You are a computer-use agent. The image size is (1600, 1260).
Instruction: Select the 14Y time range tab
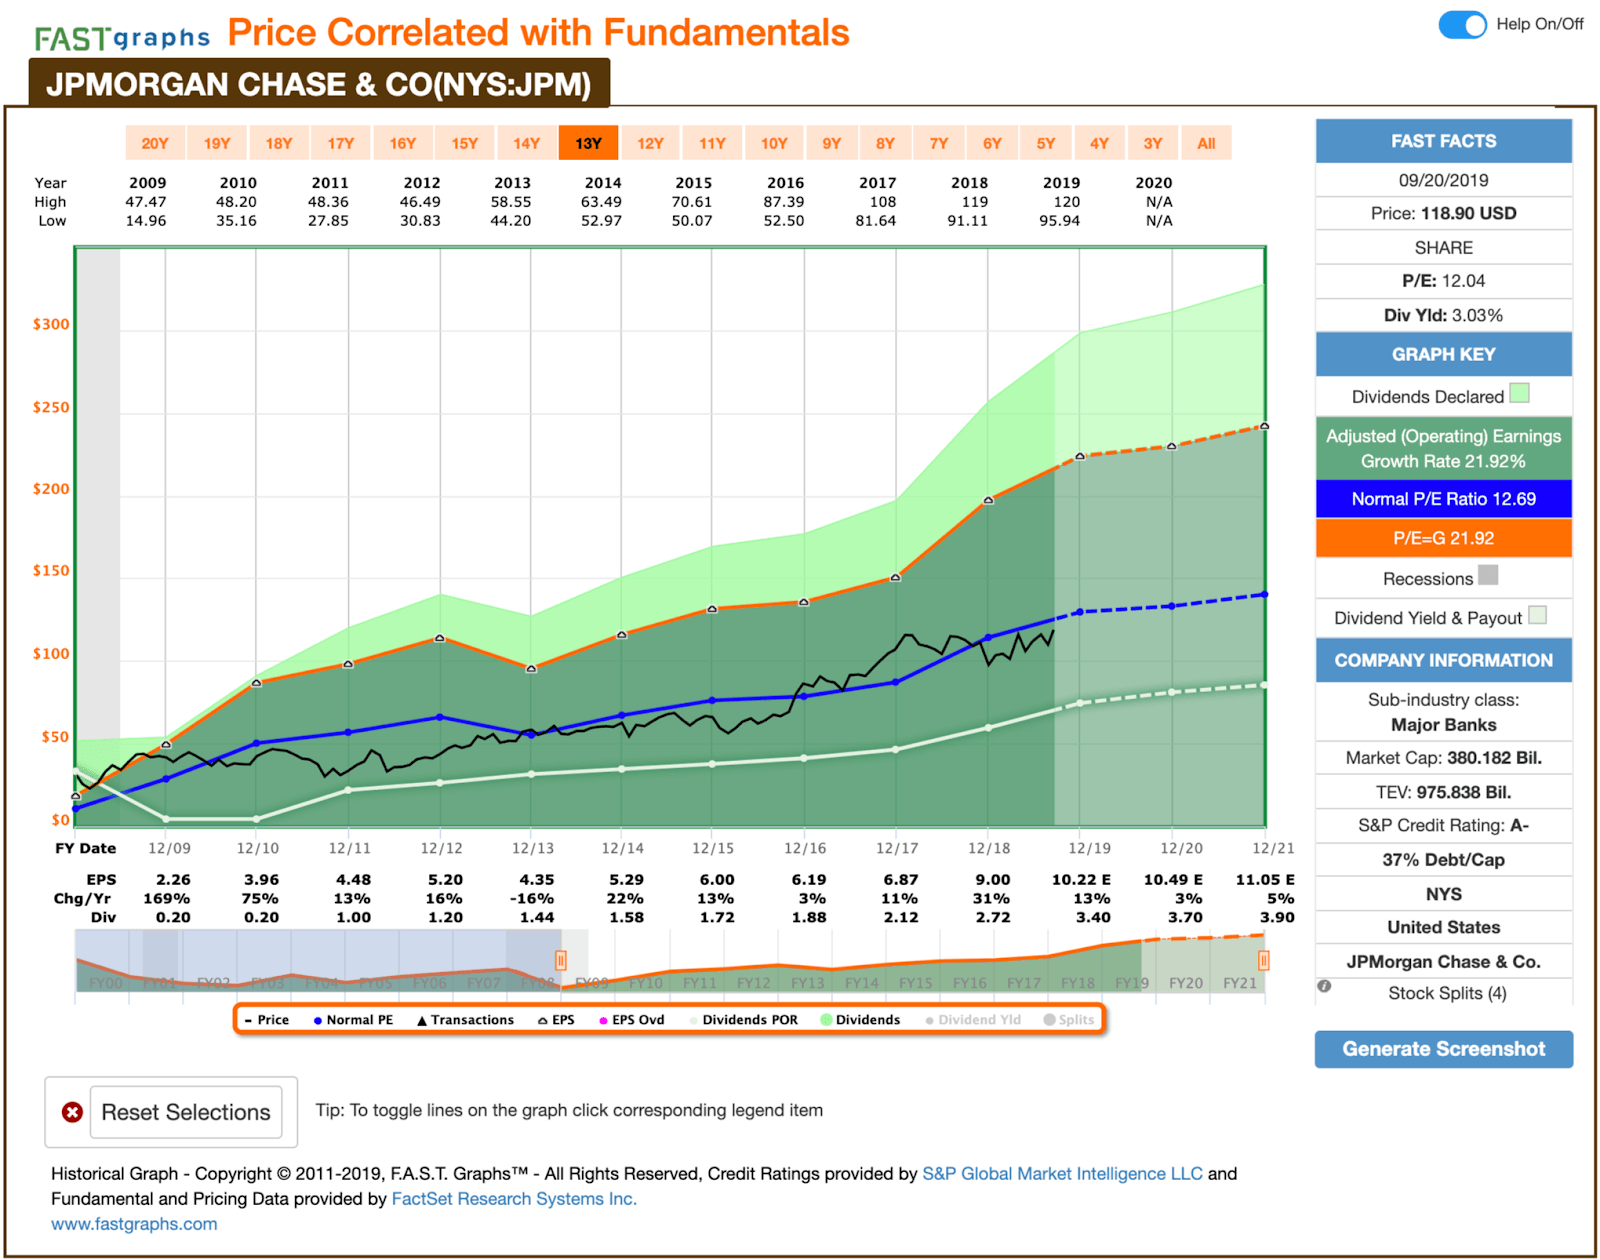(527, 143)
